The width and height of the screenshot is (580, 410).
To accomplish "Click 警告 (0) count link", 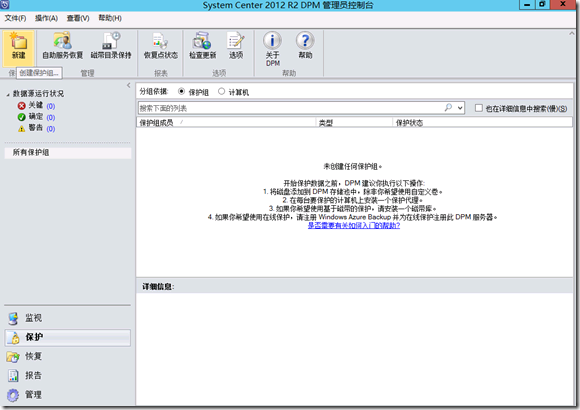I will (51, 129).
